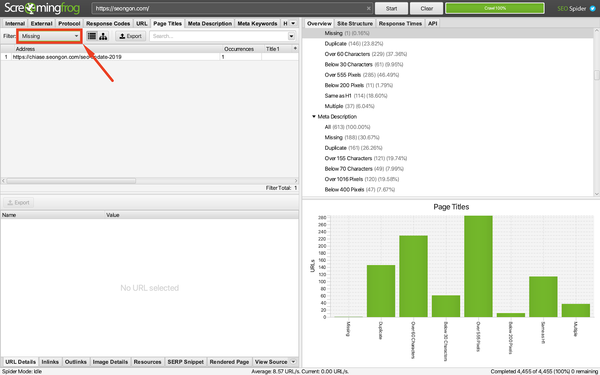
Task: Add a column with the plus icon
Action: [x=295, y=49]
